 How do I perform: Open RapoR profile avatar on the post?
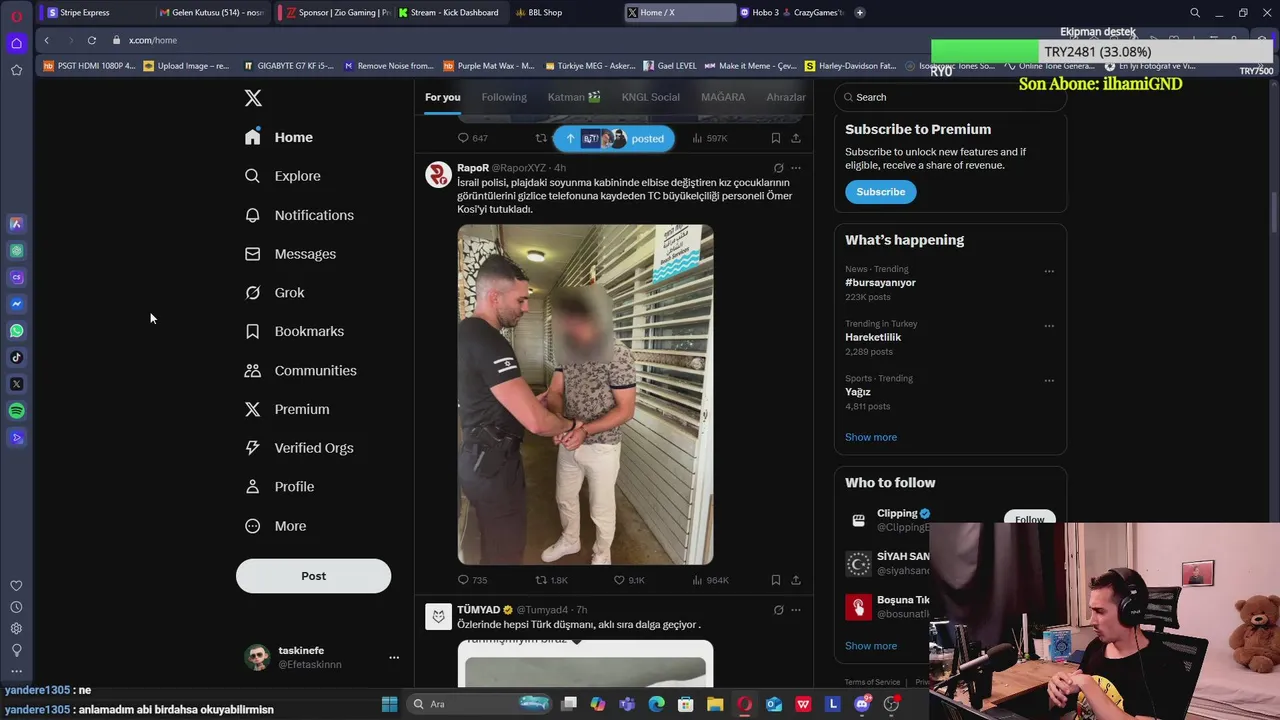pyautogui.click(x=438, y=175)
